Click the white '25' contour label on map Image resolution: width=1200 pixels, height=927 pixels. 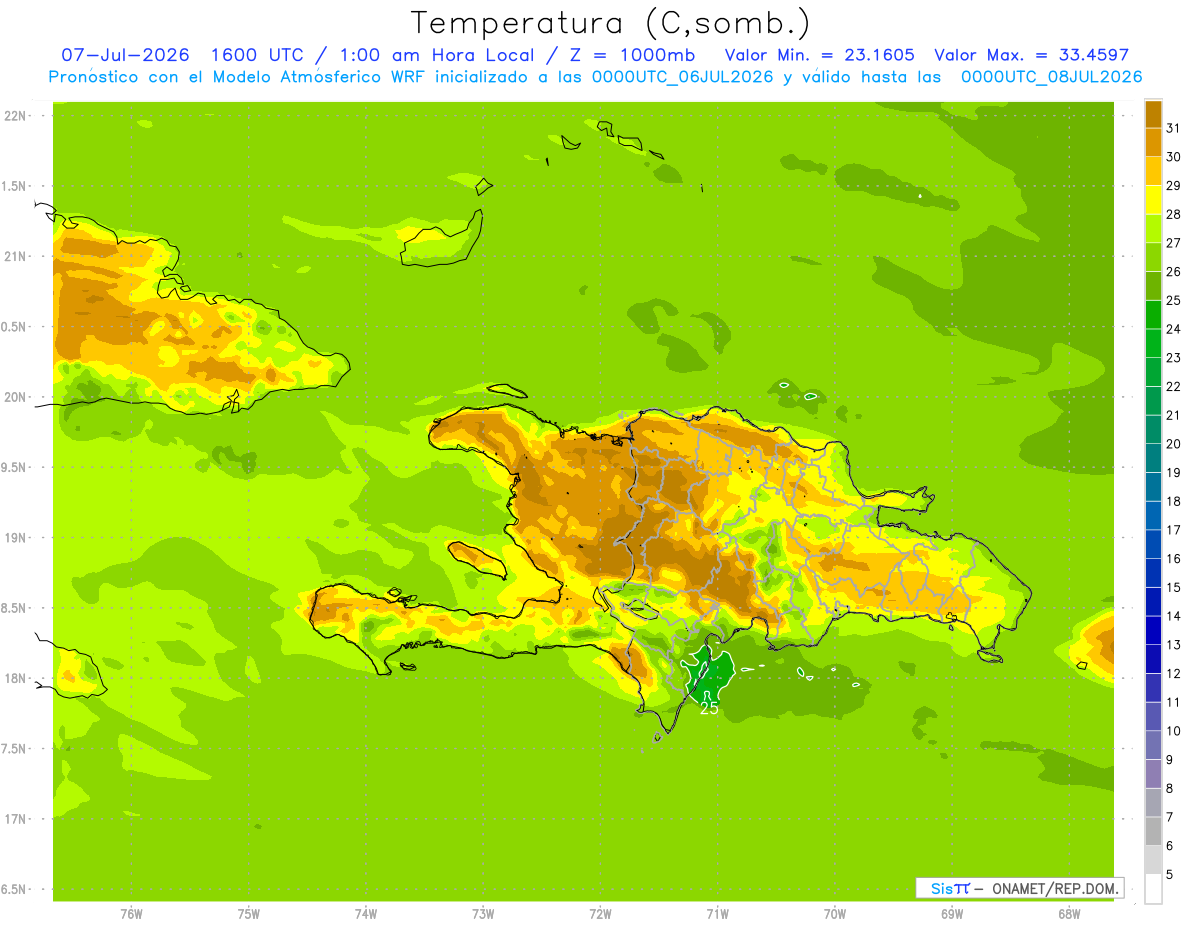click(708, 708)
